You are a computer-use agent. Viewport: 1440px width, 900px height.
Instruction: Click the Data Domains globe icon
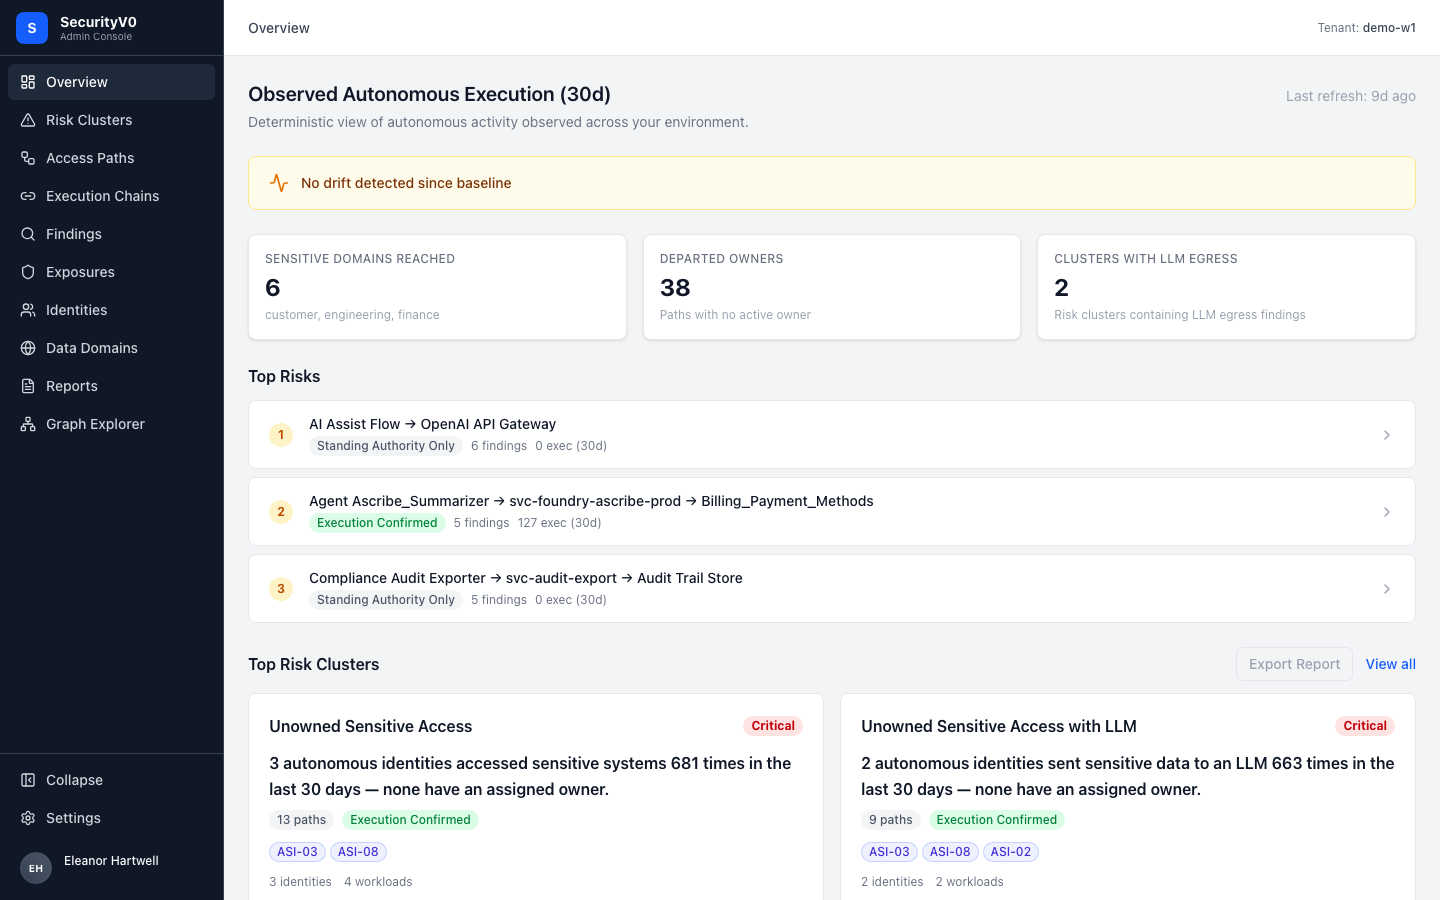[x=28, y=348]
